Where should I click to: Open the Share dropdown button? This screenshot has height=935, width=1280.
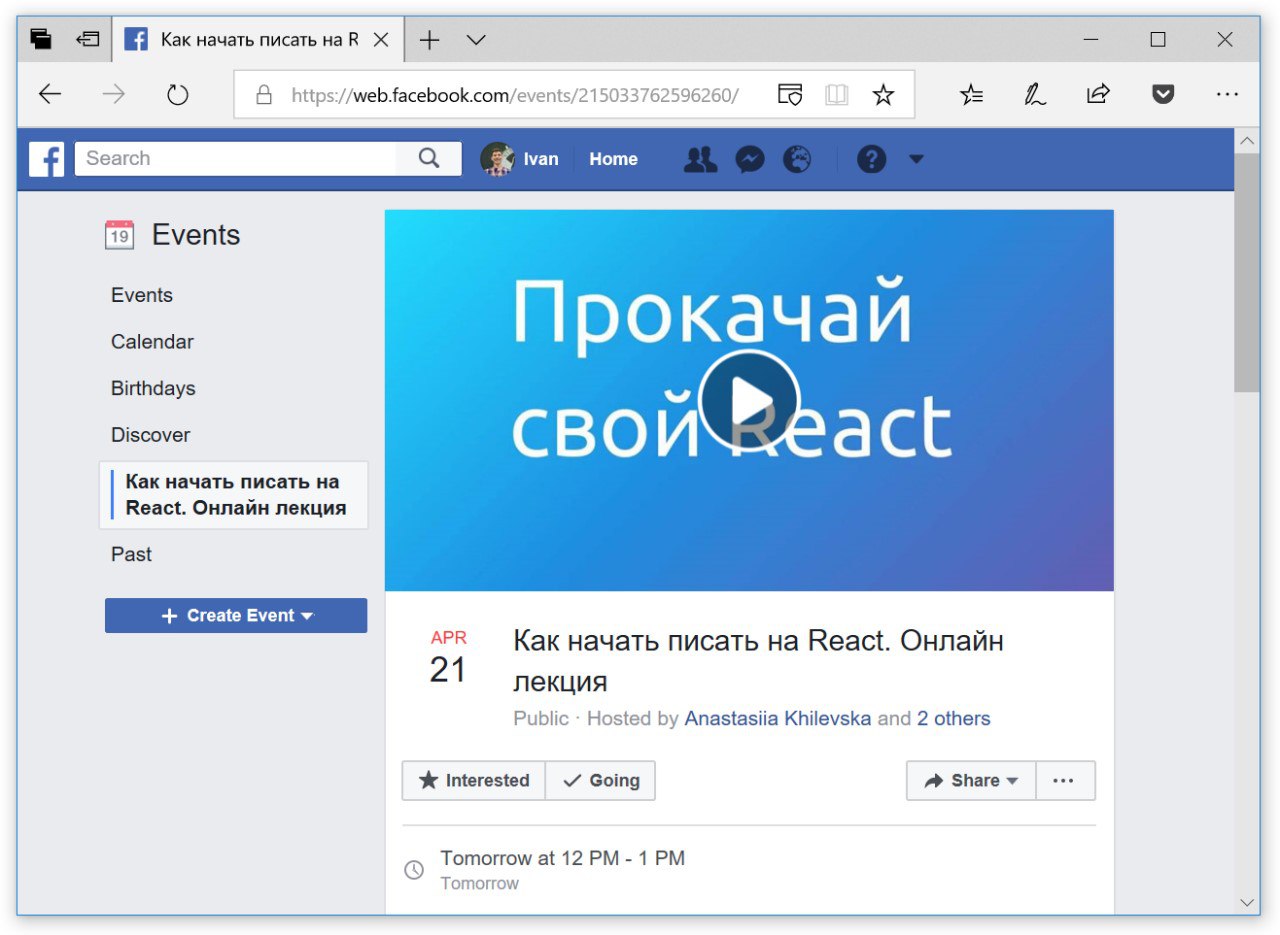(x=971, y=781)
